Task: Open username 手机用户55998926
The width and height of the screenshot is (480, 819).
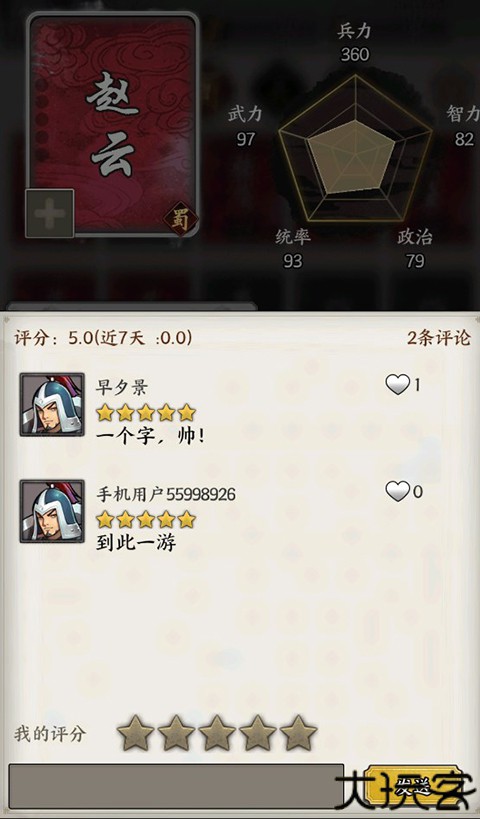Action: click(x=166, y=494)
